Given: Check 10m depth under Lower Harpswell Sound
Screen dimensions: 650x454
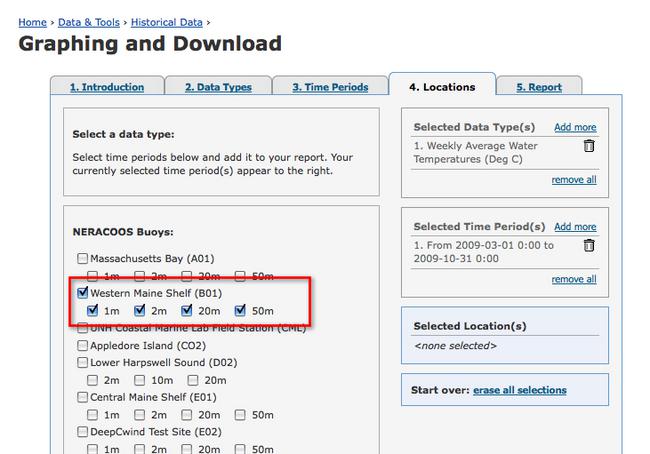Looking at the screenshot, I should coord(140,380).
